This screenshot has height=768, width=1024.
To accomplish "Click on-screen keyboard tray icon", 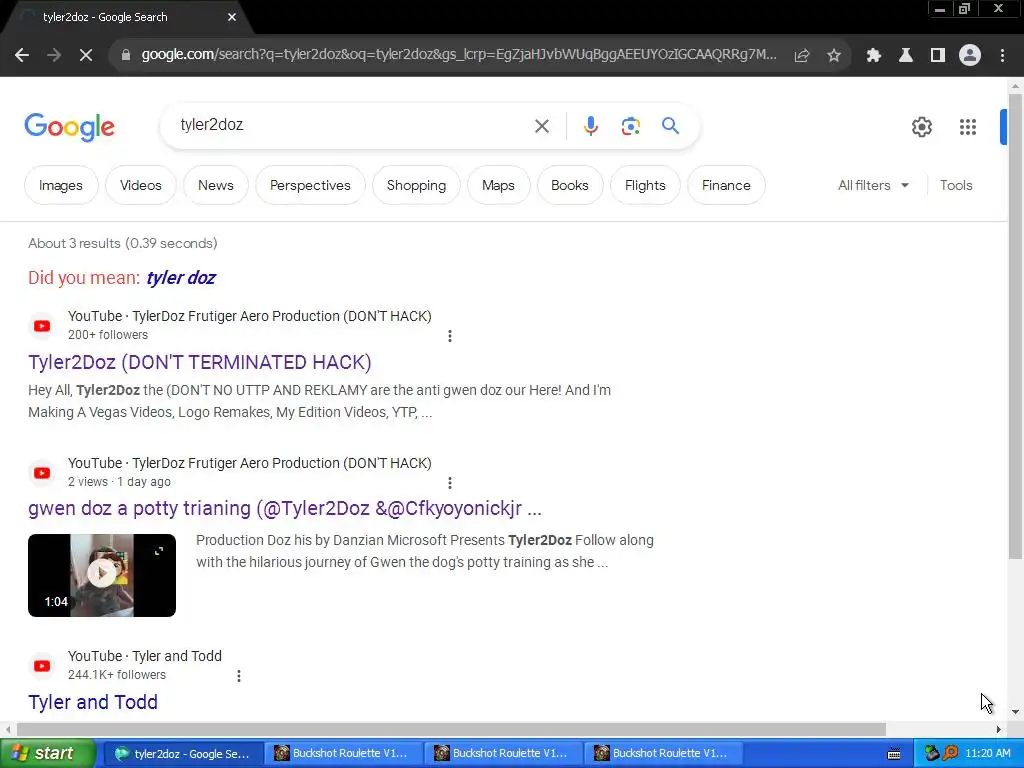I will pos(893,754).
